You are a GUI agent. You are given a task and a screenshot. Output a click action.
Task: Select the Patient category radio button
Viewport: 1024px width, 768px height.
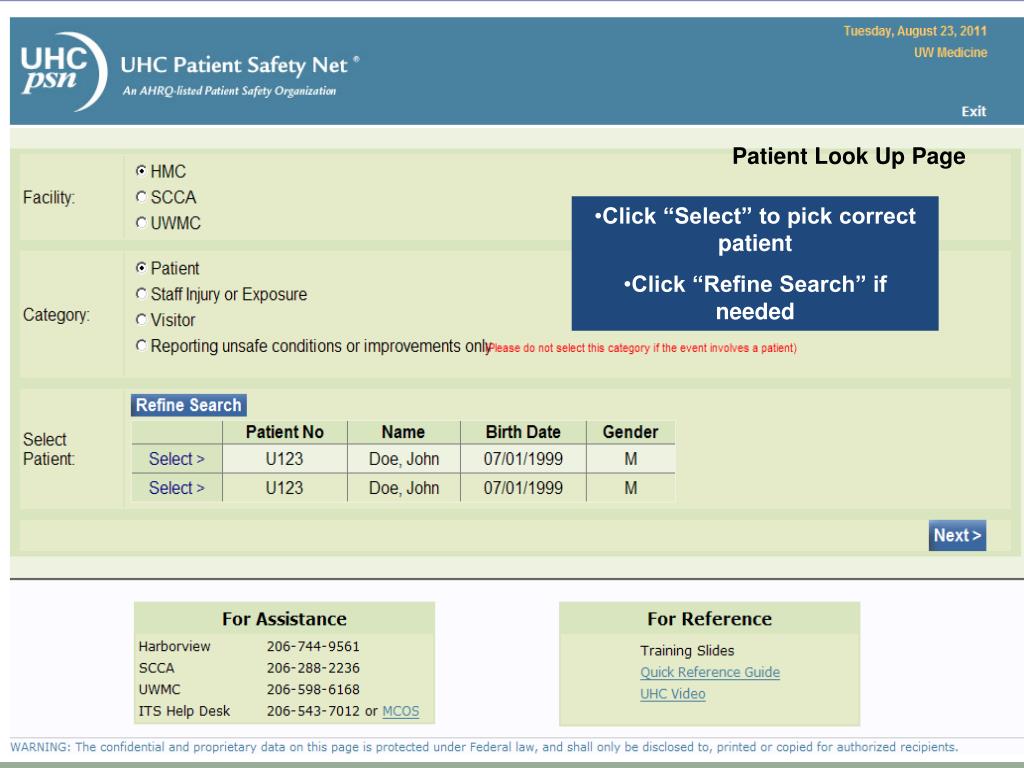point(141,268)
